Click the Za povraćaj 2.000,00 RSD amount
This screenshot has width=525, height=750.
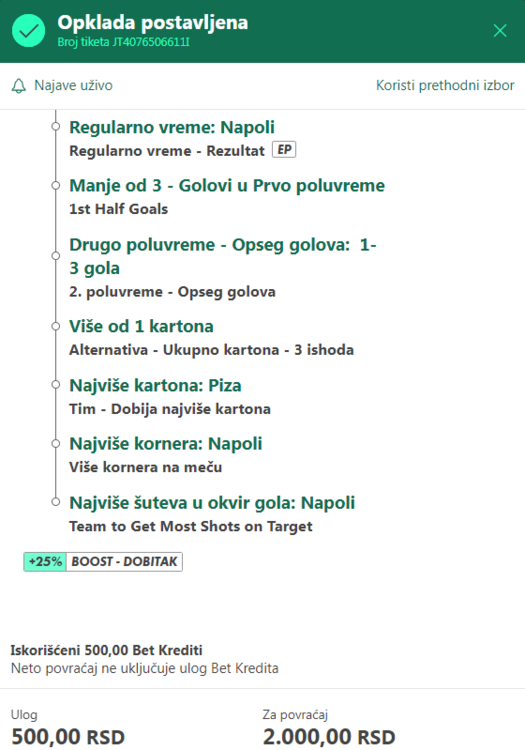[x=329, y=737]
